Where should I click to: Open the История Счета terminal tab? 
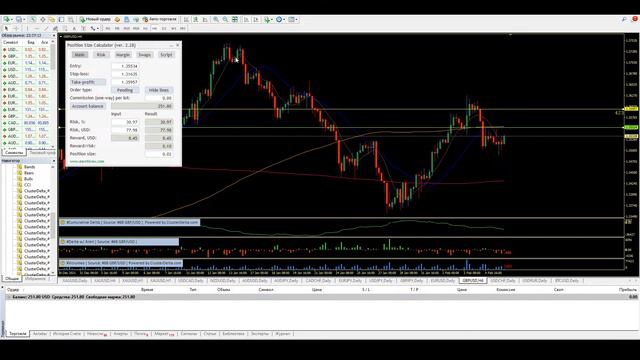point(67,333)
